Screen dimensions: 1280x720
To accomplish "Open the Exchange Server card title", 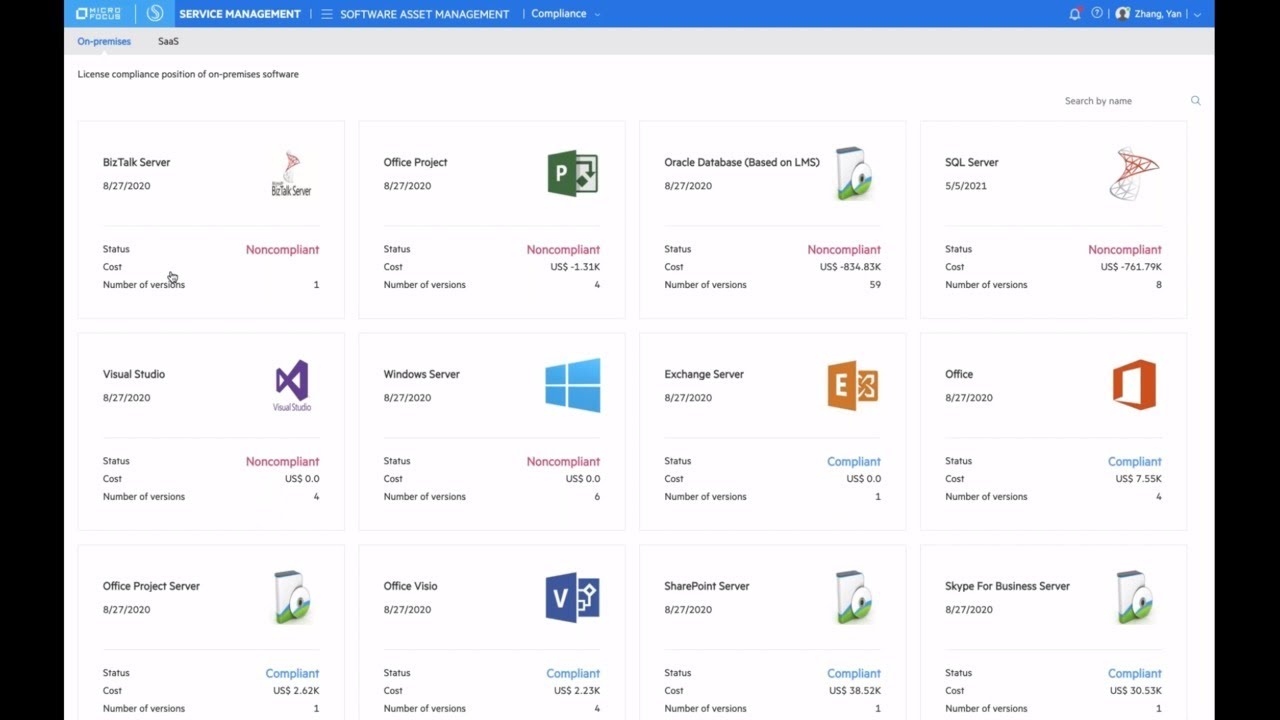I will click(x=704, y=374).
